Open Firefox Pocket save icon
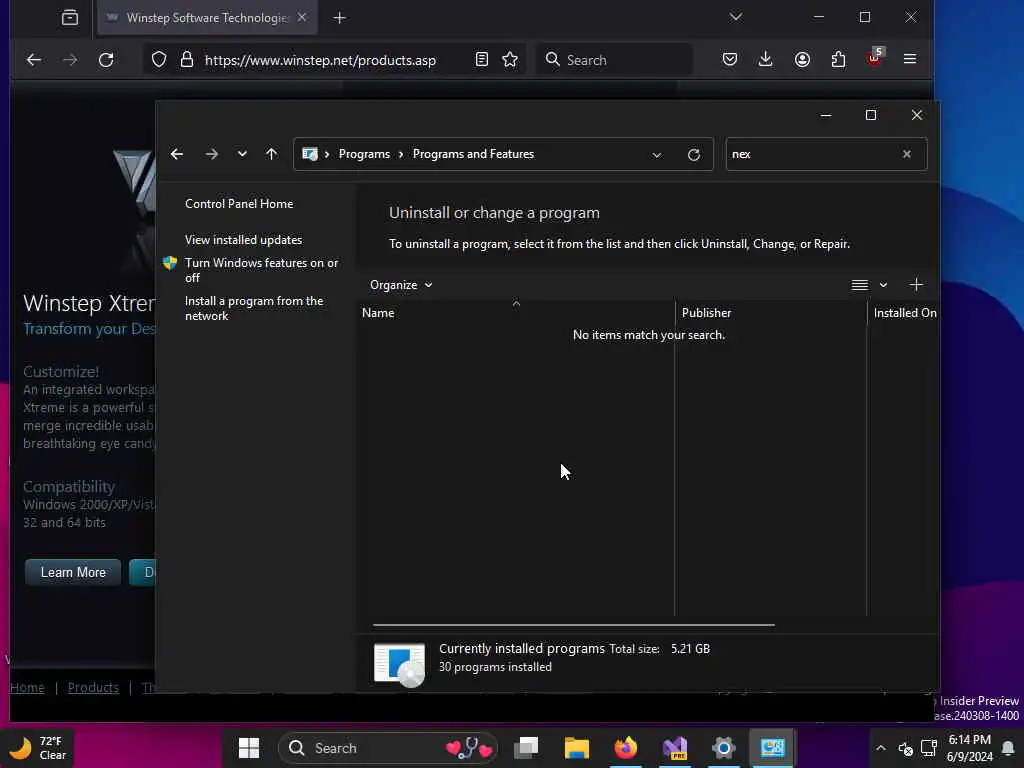This screenshot has width=1024, height=768. click(x=730, y=59)
